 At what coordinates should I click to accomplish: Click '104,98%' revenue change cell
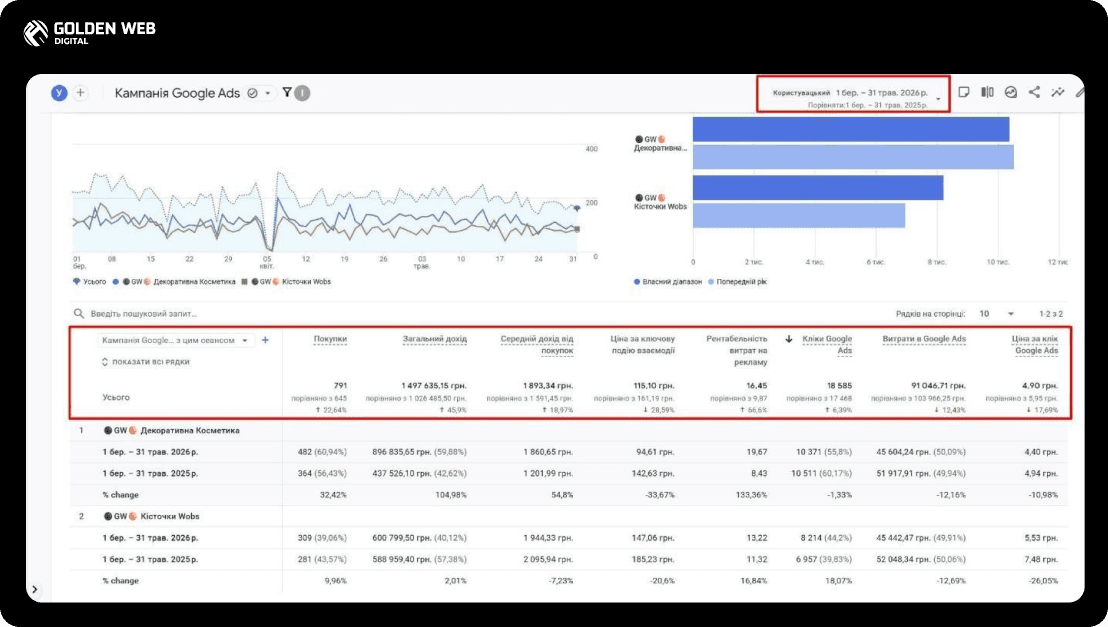click(x=451, y=495)
